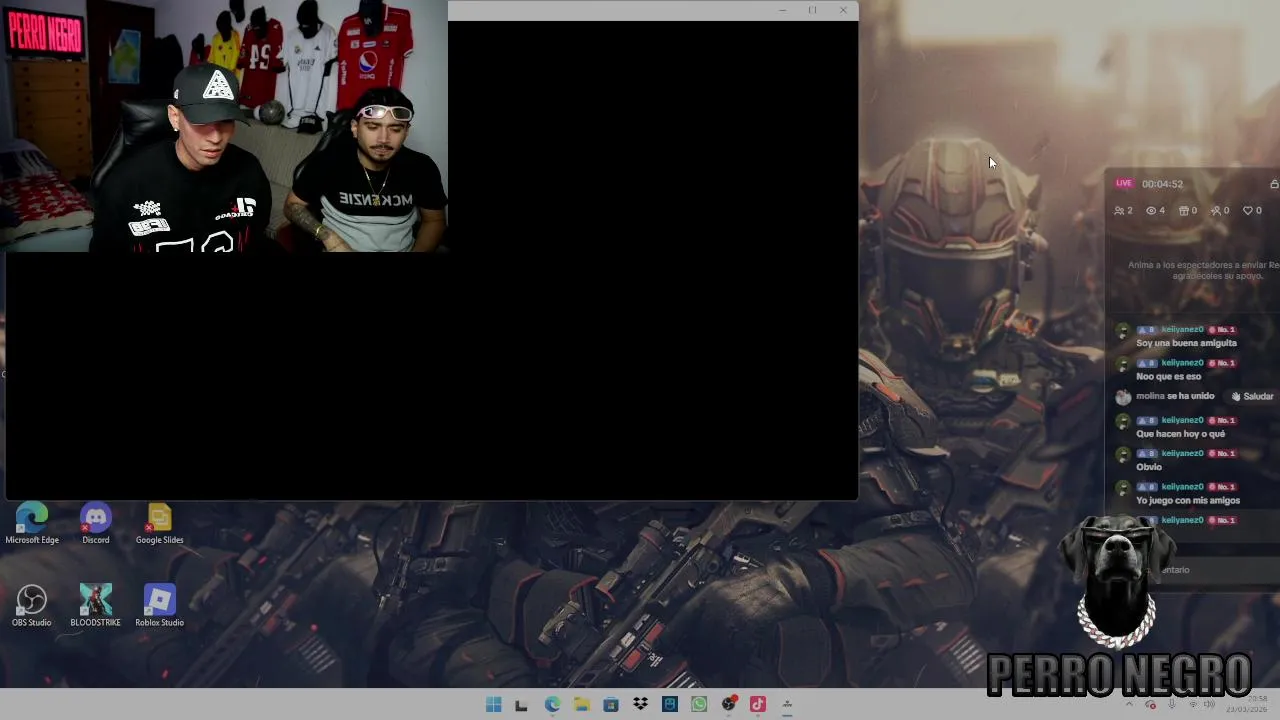Open the Wi-Fi network tray icon
Viewport: 1280px width, 720px height.
click(1192, 704)
